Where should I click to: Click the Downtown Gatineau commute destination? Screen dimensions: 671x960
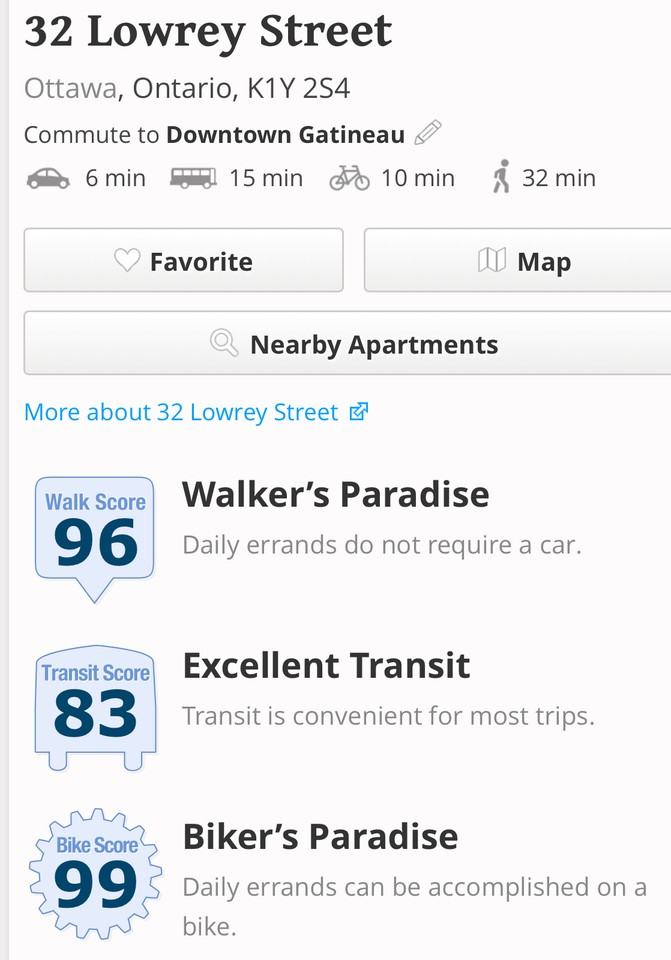click(285, 135)
